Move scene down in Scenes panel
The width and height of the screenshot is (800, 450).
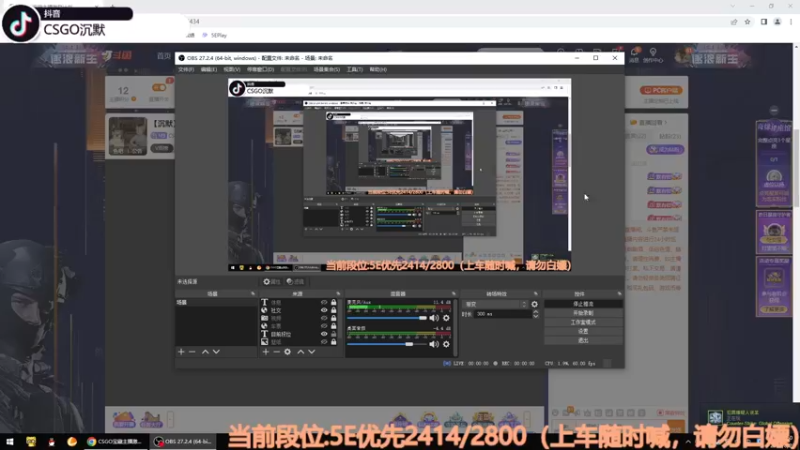point(216,352)
